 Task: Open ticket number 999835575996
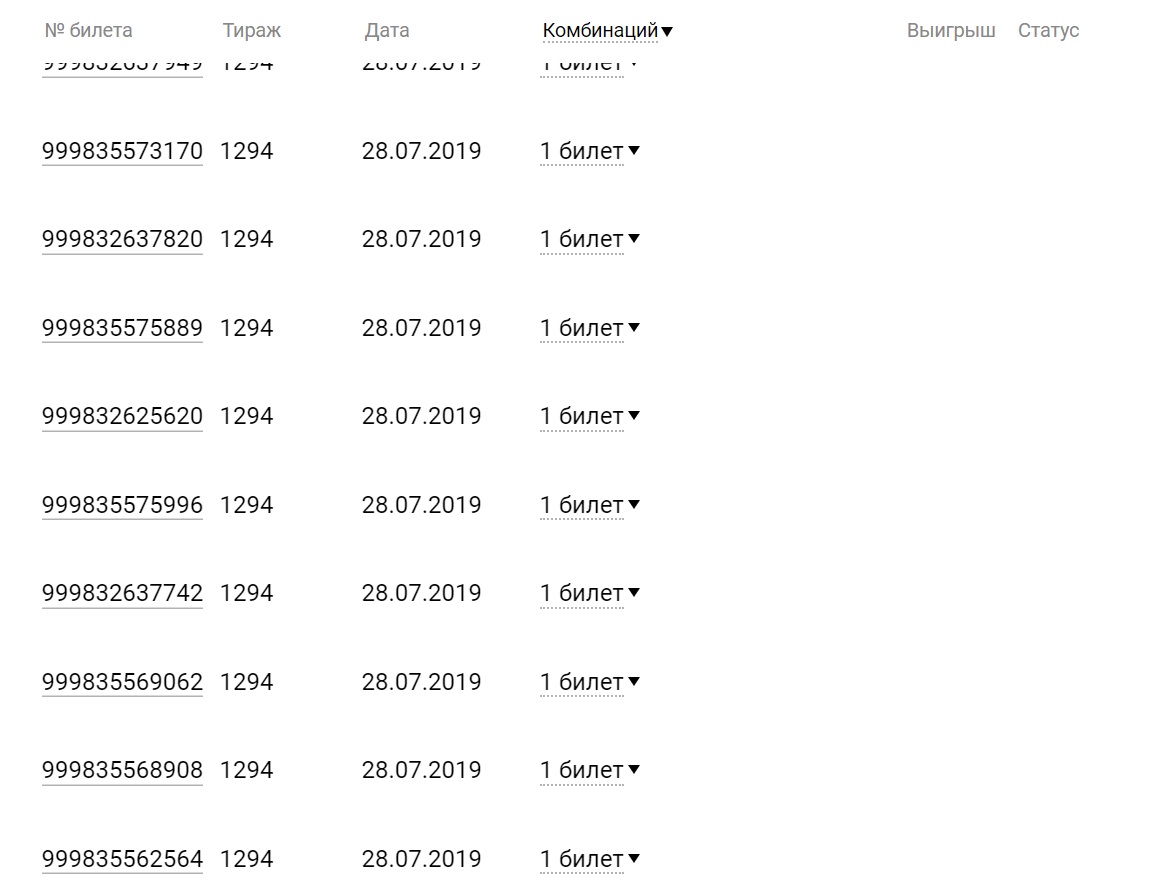tap(122, 505)
